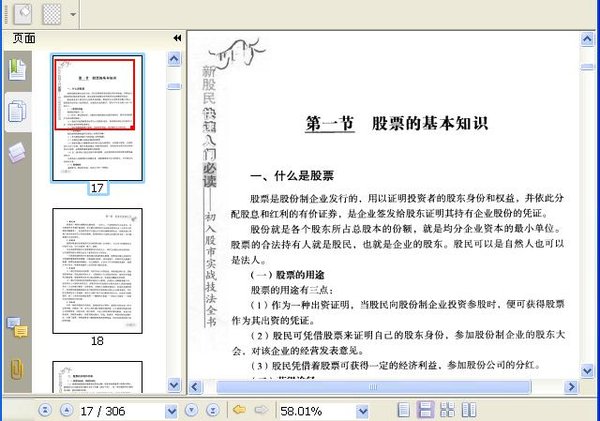Open the Layers panel icon
Image resolution: width=600 pixels, height=421 pixels.
pos(17,152)
